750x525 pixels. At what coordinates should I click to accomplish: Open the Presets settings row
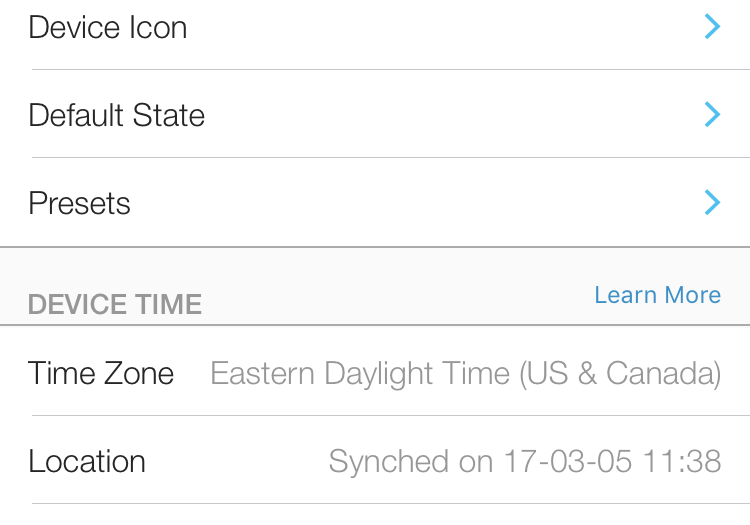tap(375, 203)
